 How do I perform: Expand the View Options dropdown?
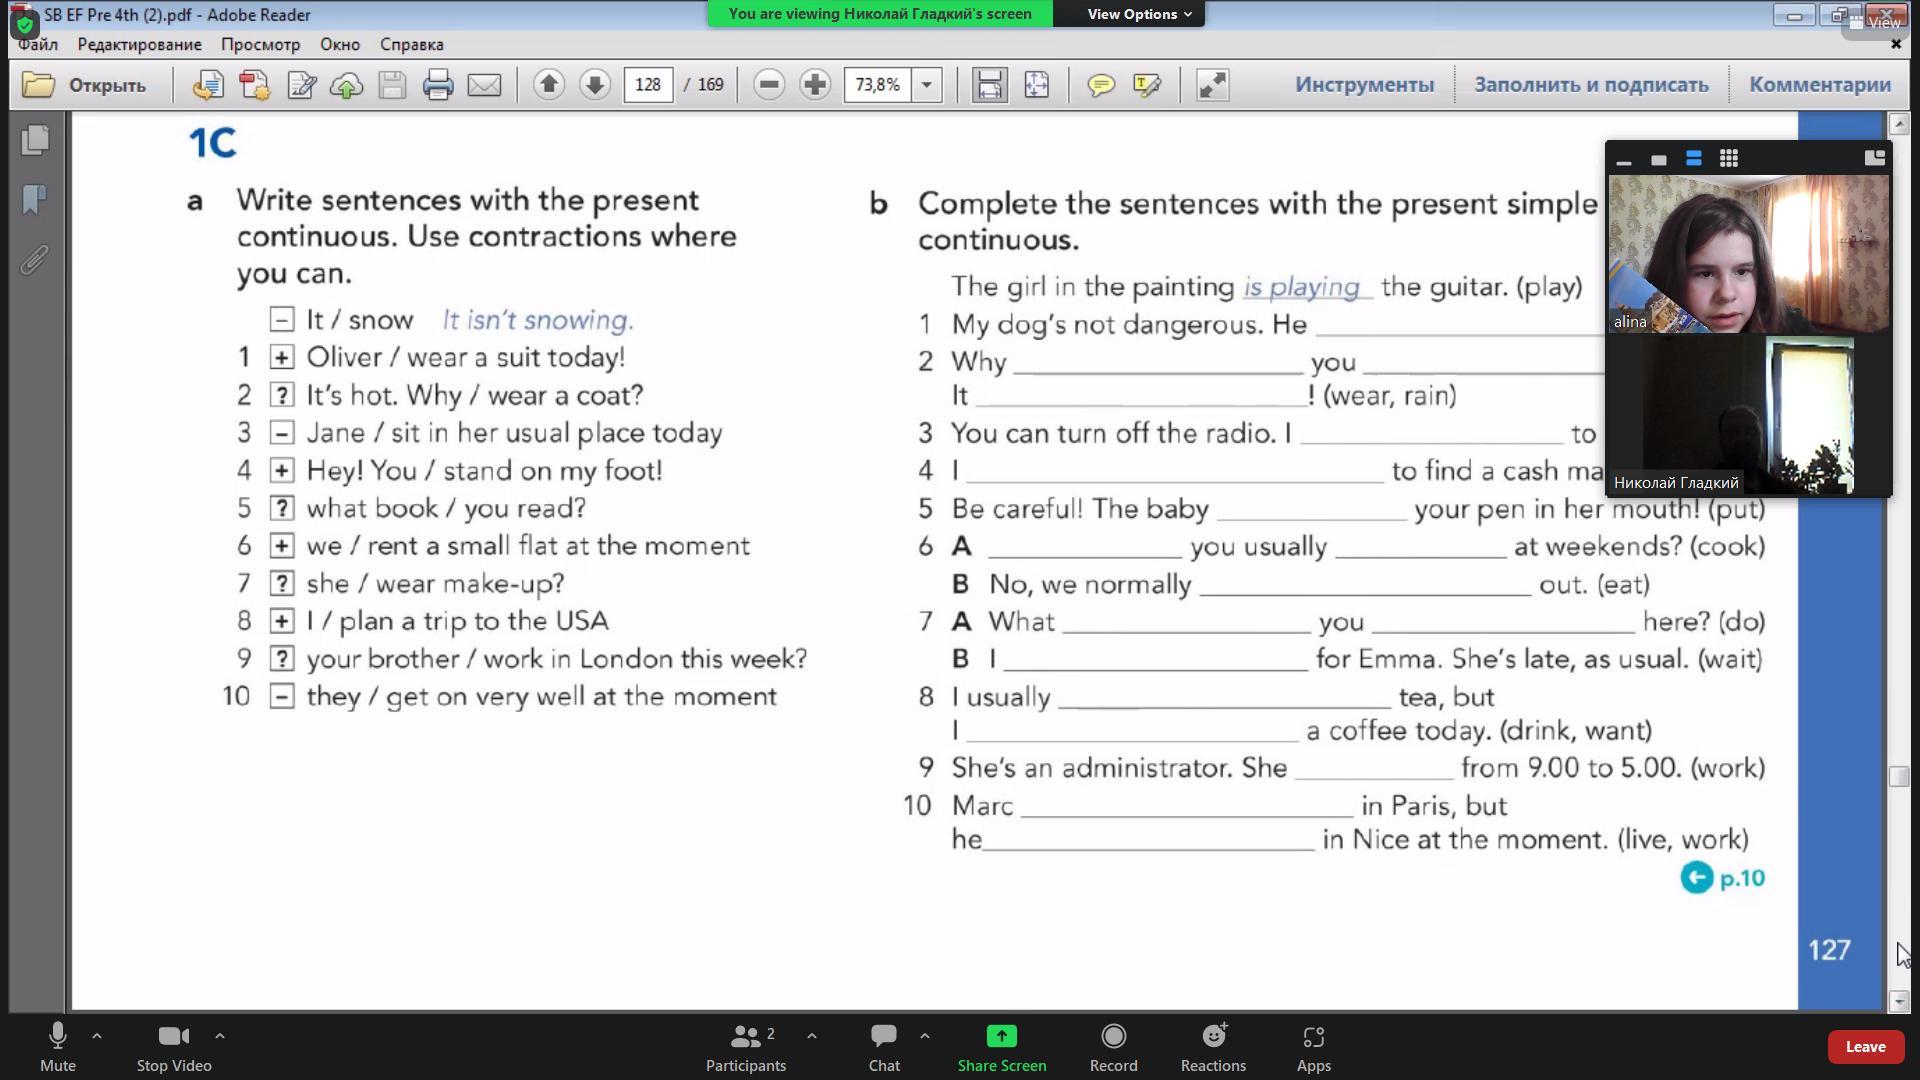point(1139,14)
